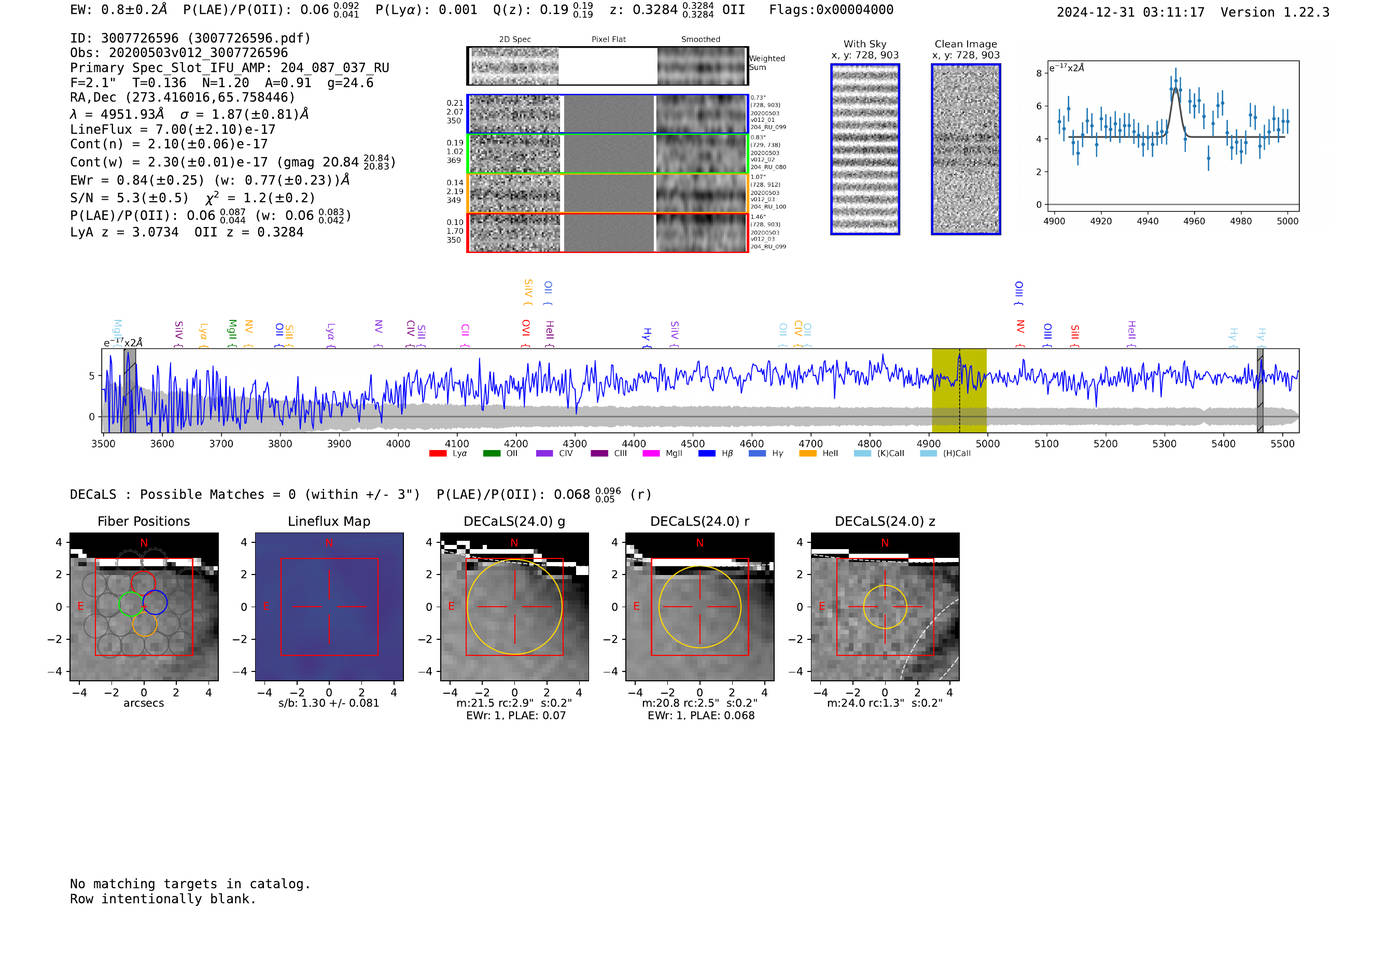Click the 'EWr: 1. PLAE: 0.068' caption

pos(701,715)
